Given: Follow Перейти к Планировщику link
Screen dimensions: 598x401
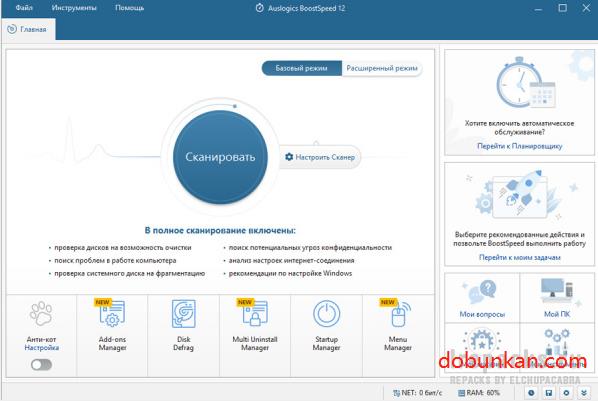Looking at the screenshot, I should [x=519, y=146].
